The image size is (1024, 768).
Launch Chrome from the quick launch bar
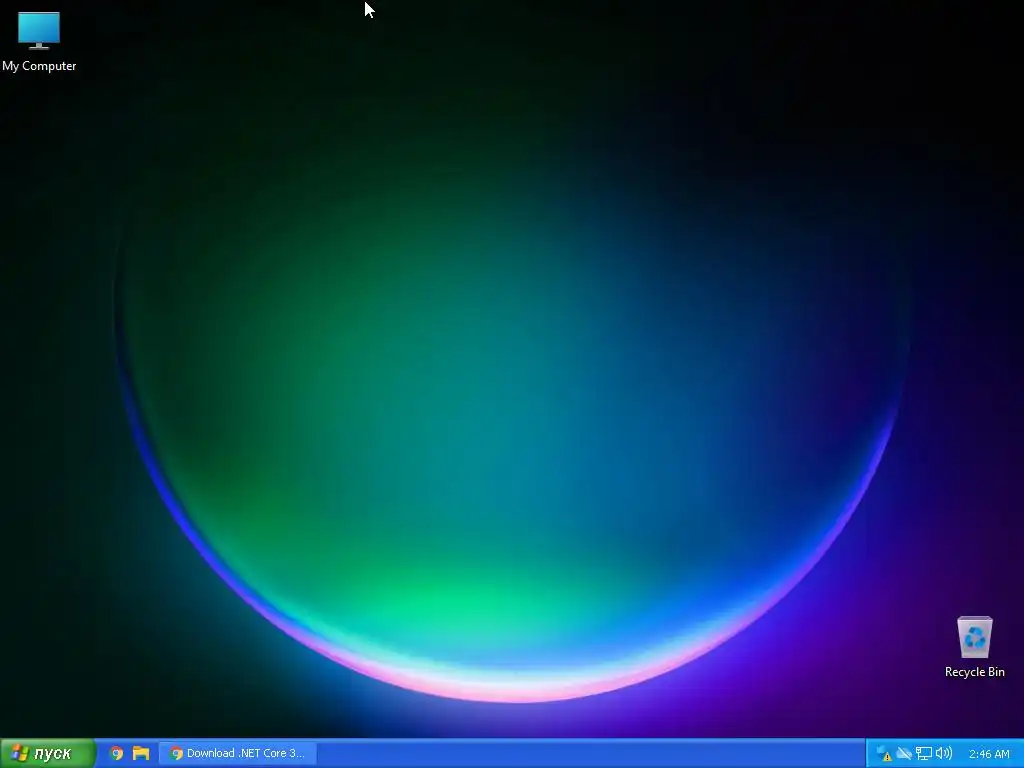[x=116, y=753]
